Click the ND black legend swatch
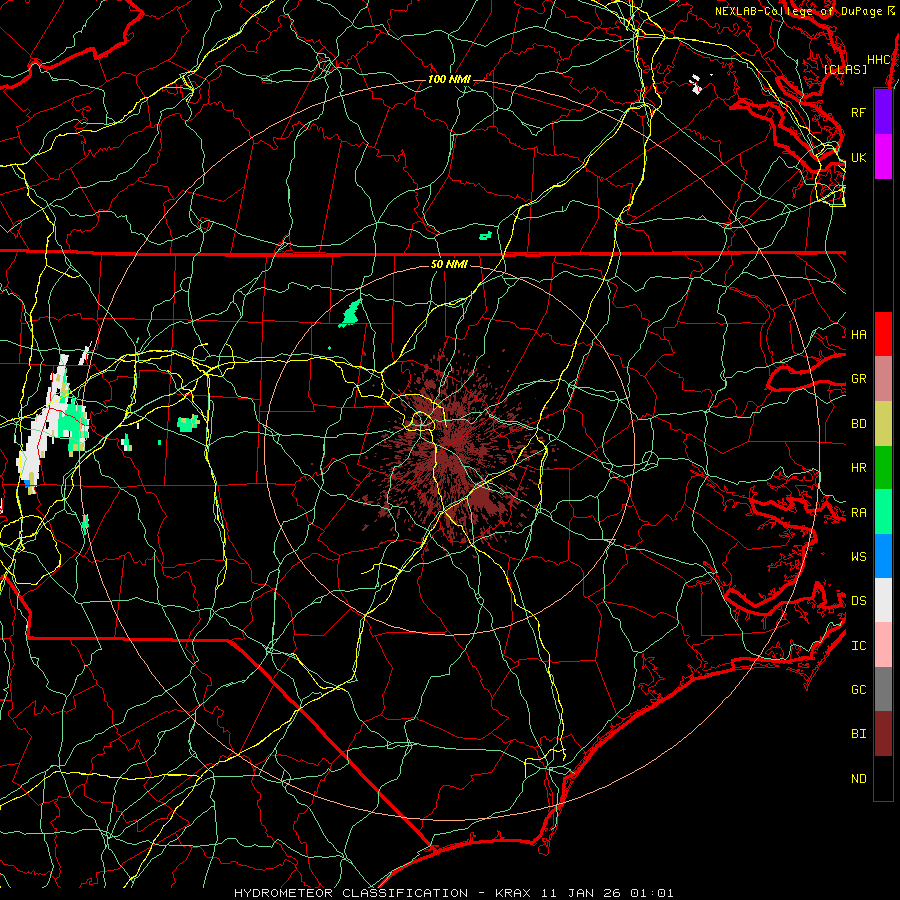This screenshot has width=900, height=900. tap(883, 778)
